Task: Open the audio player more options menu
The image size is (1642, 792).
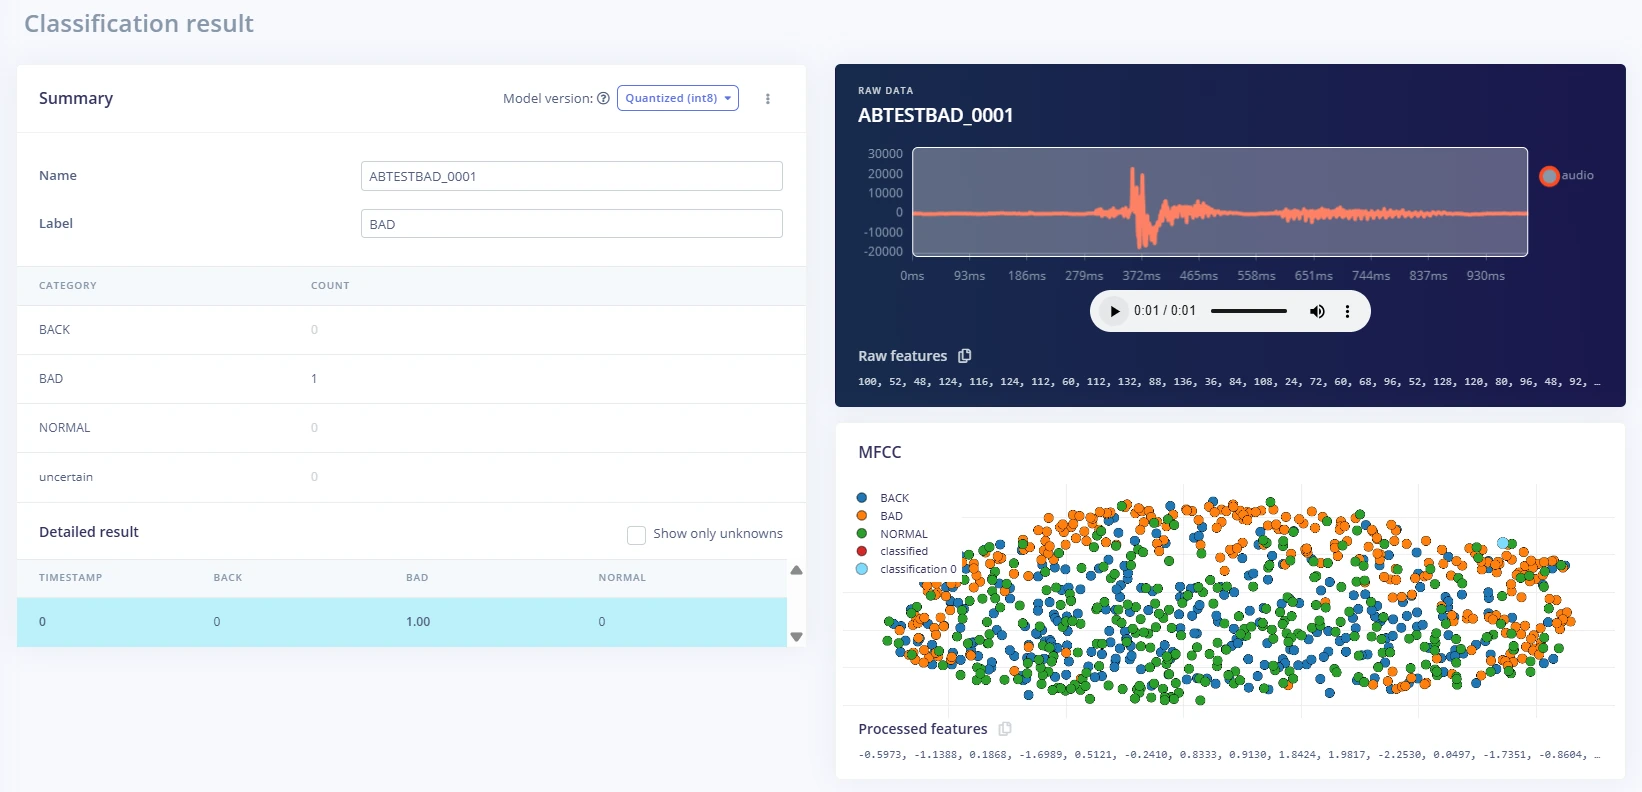Action: [x=1347, y=311]
